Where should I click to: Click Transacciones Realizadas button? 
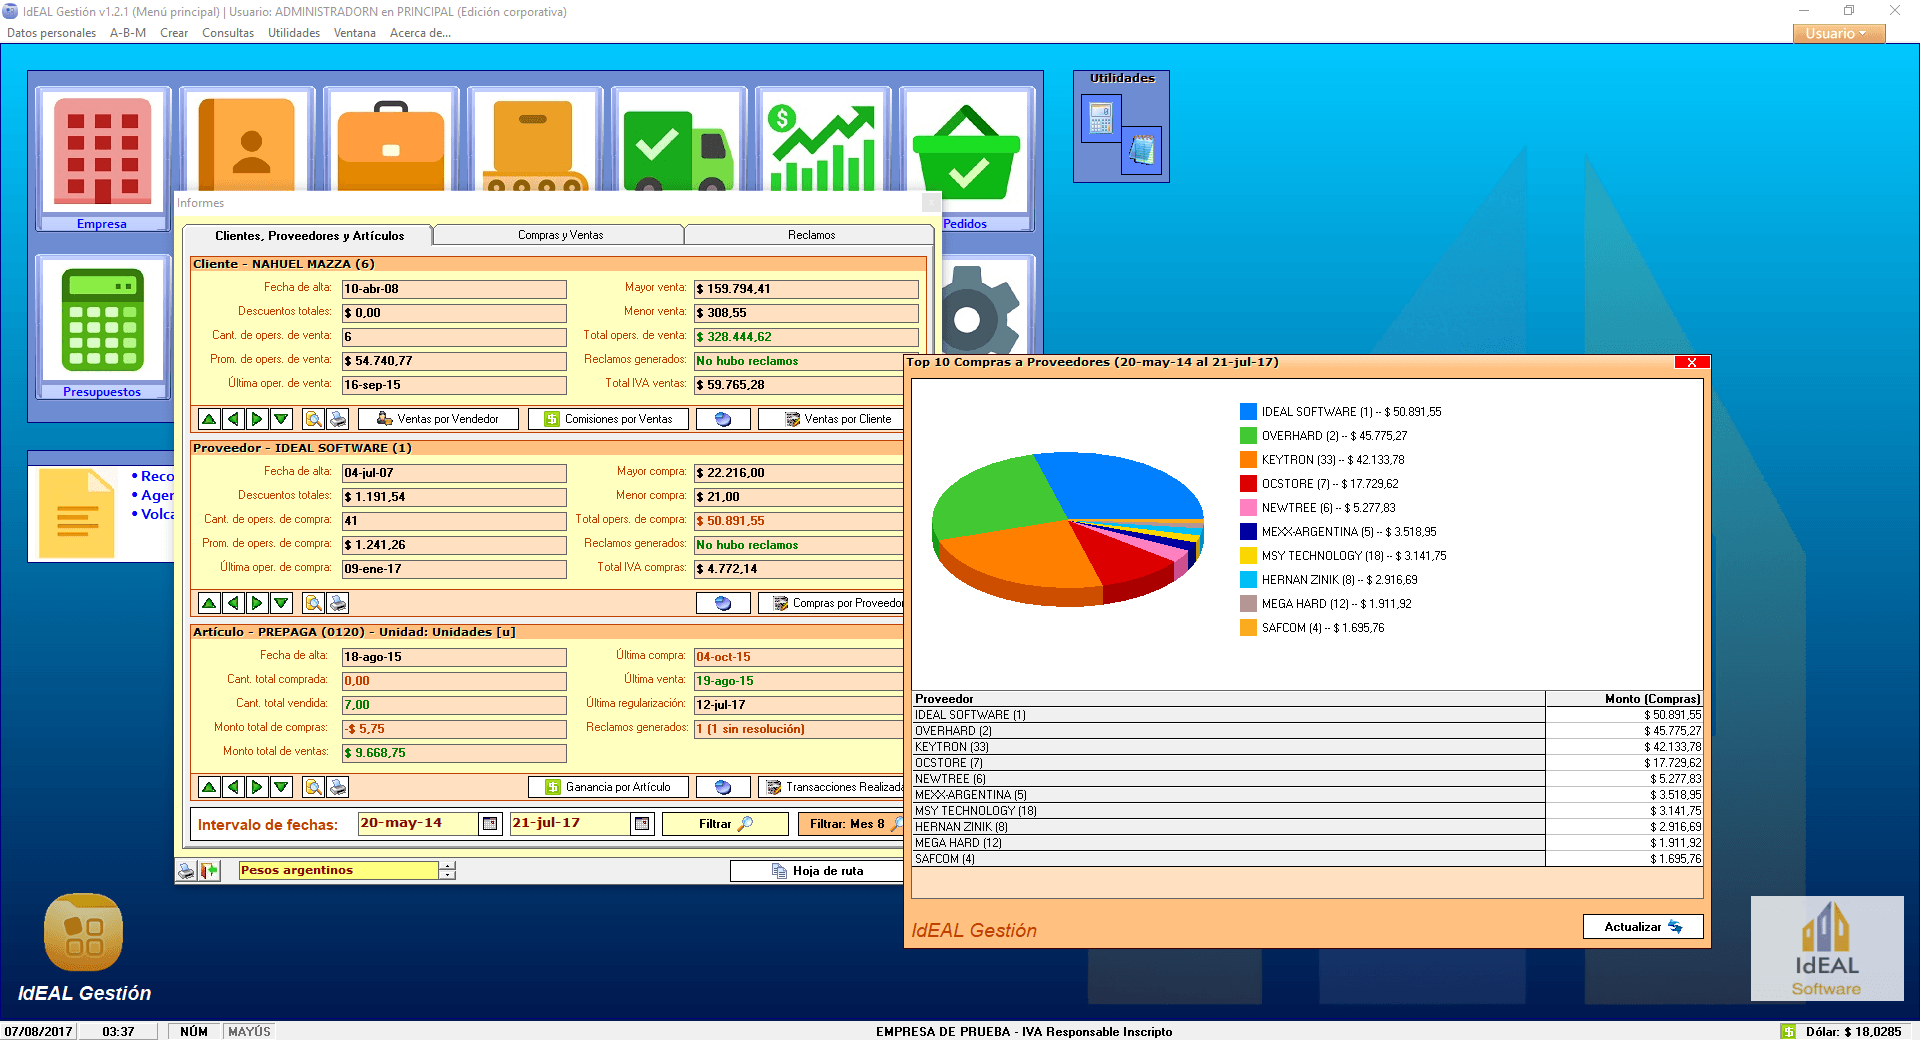832,787
